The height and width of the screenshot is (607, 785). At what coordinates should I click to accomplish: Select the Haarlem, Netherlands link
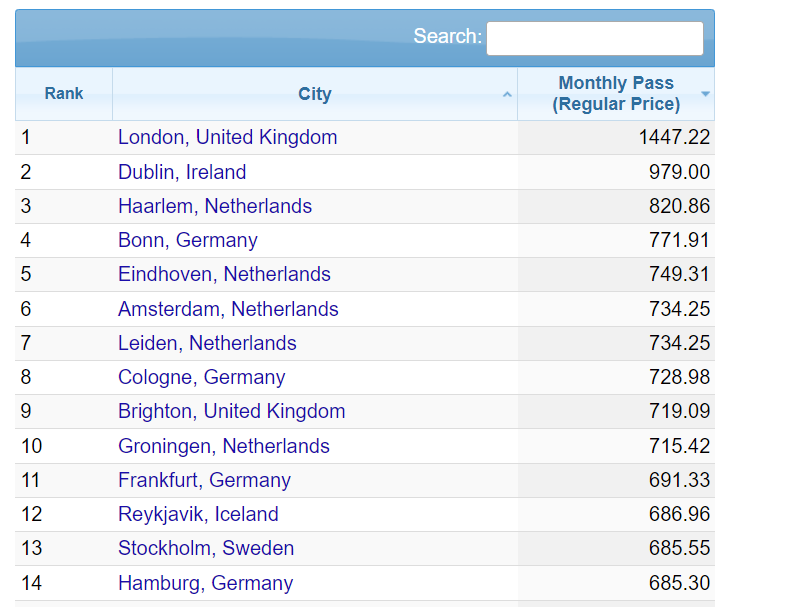[x=215, y=206]
